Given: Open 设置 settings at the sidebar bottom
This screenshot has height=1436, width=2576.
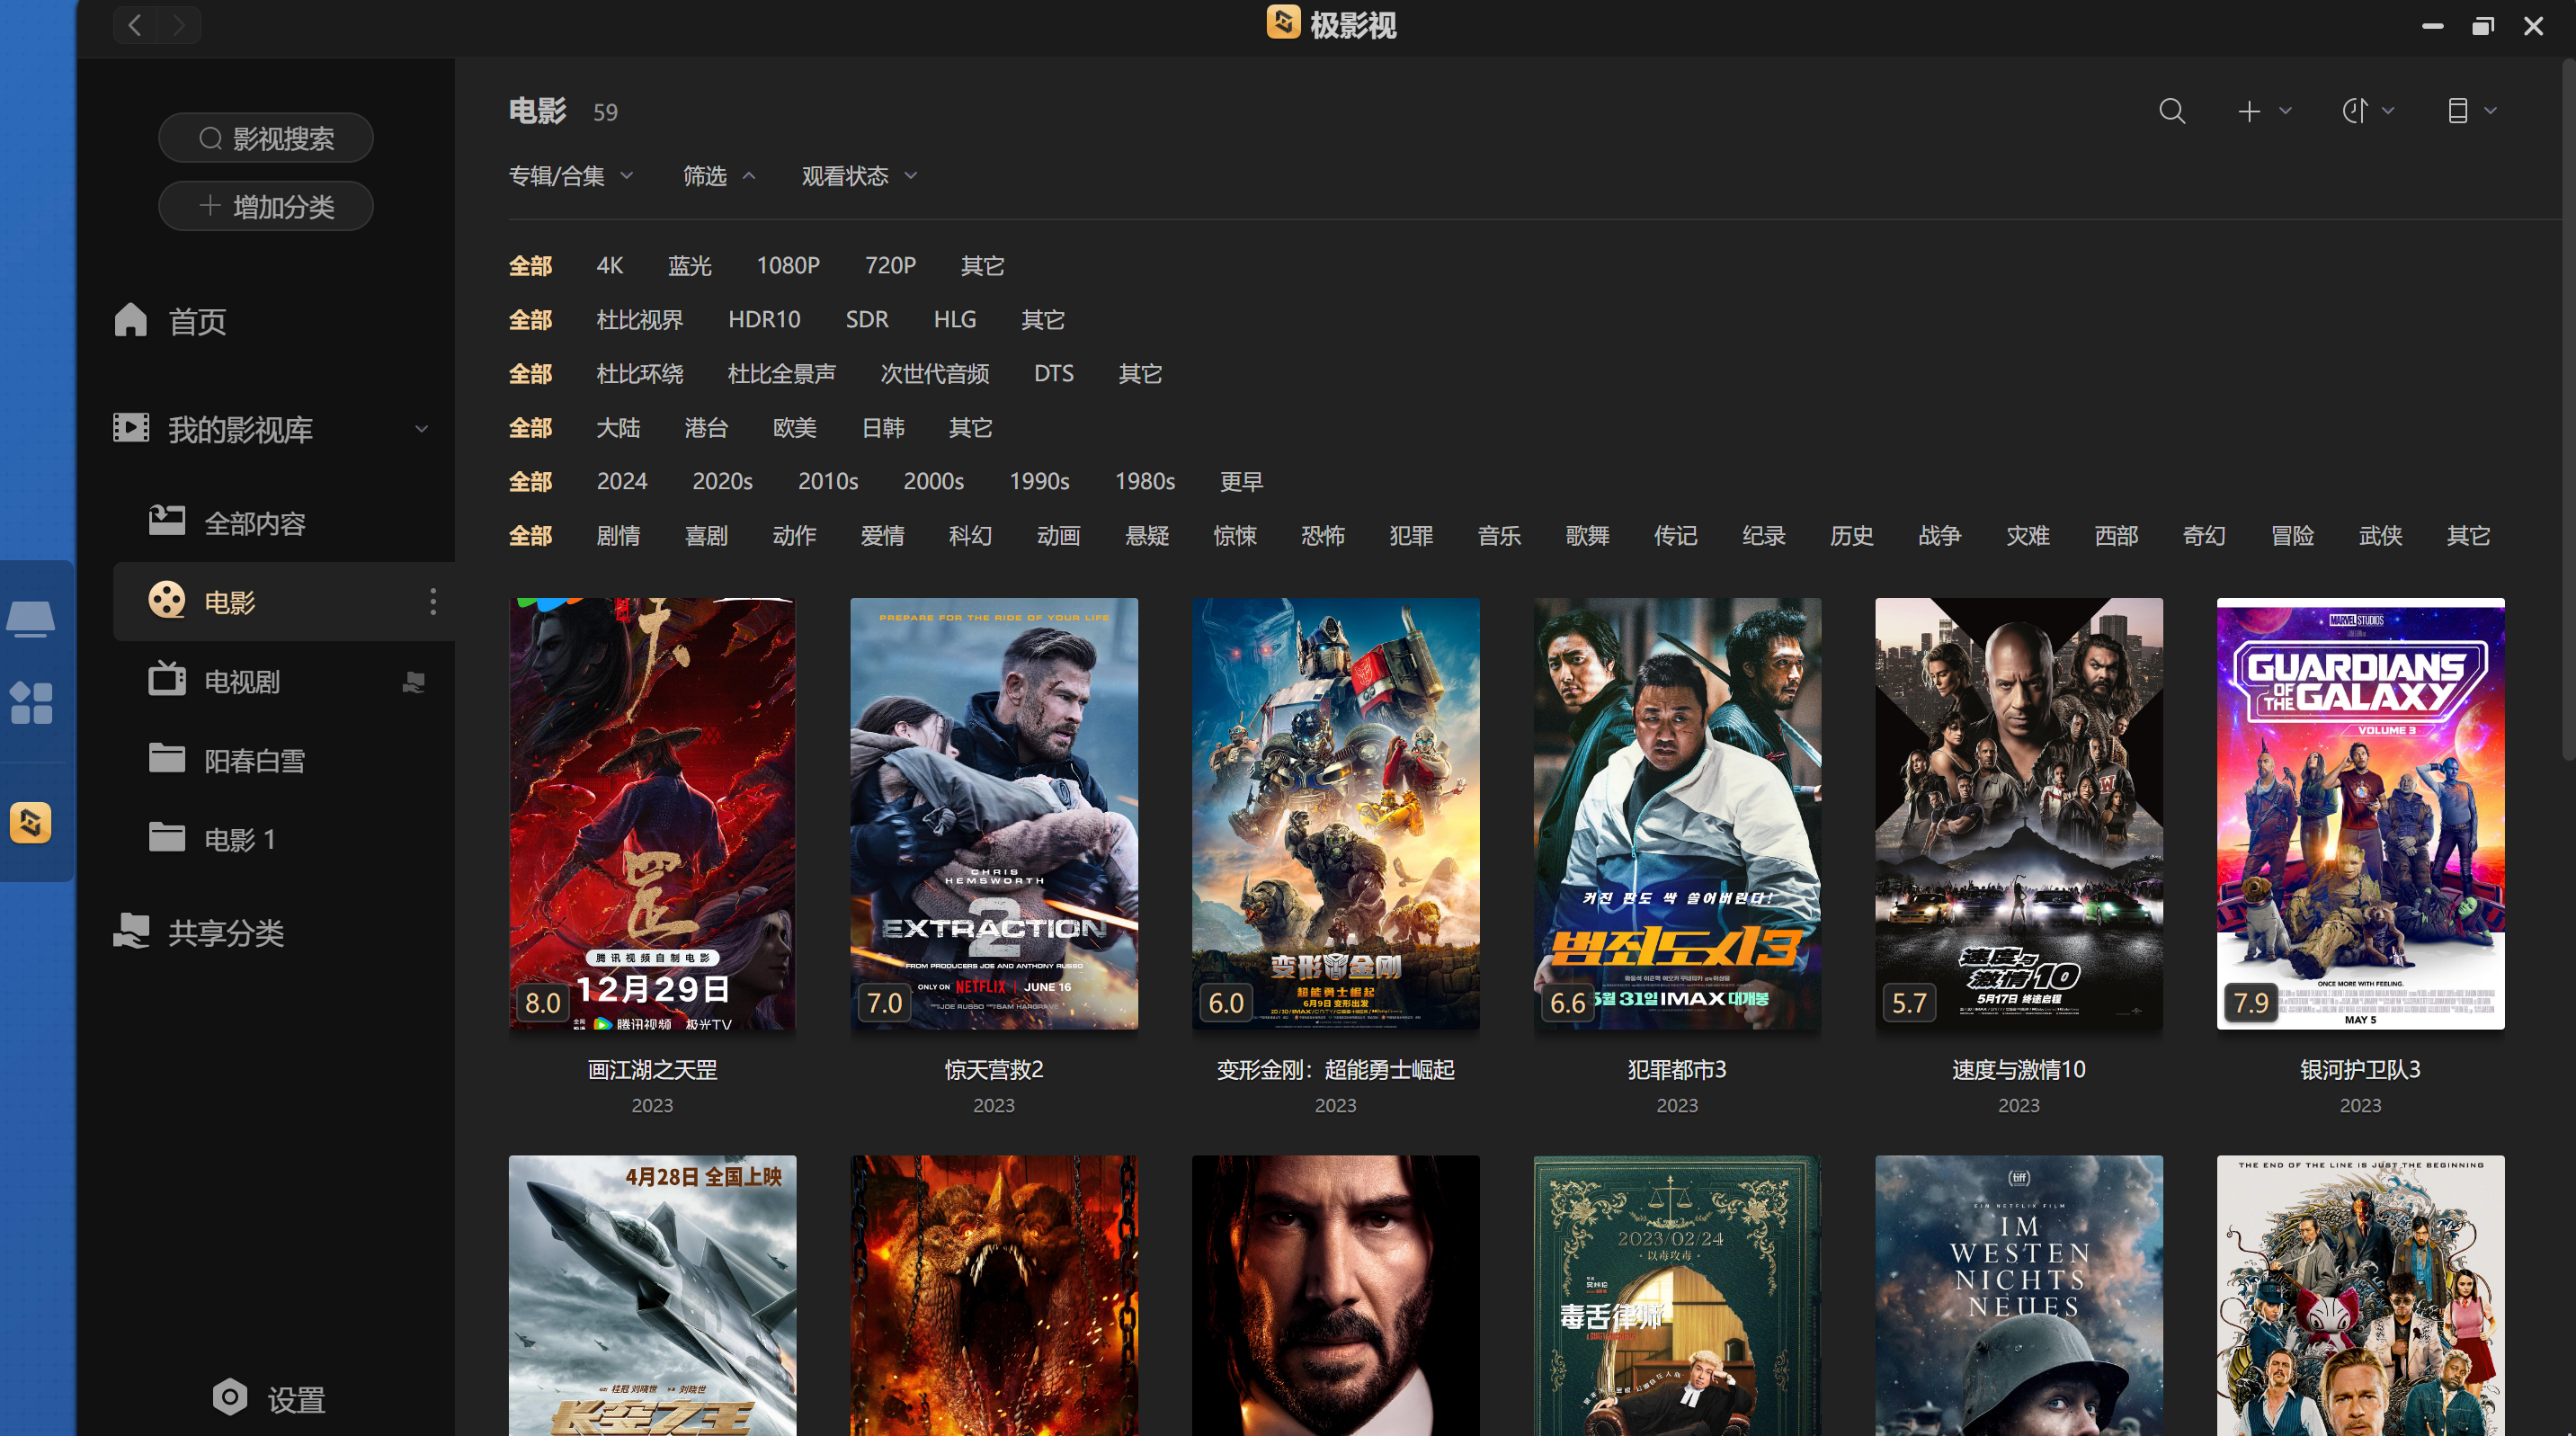Looking at the screenshot, I should point(269,1399).
